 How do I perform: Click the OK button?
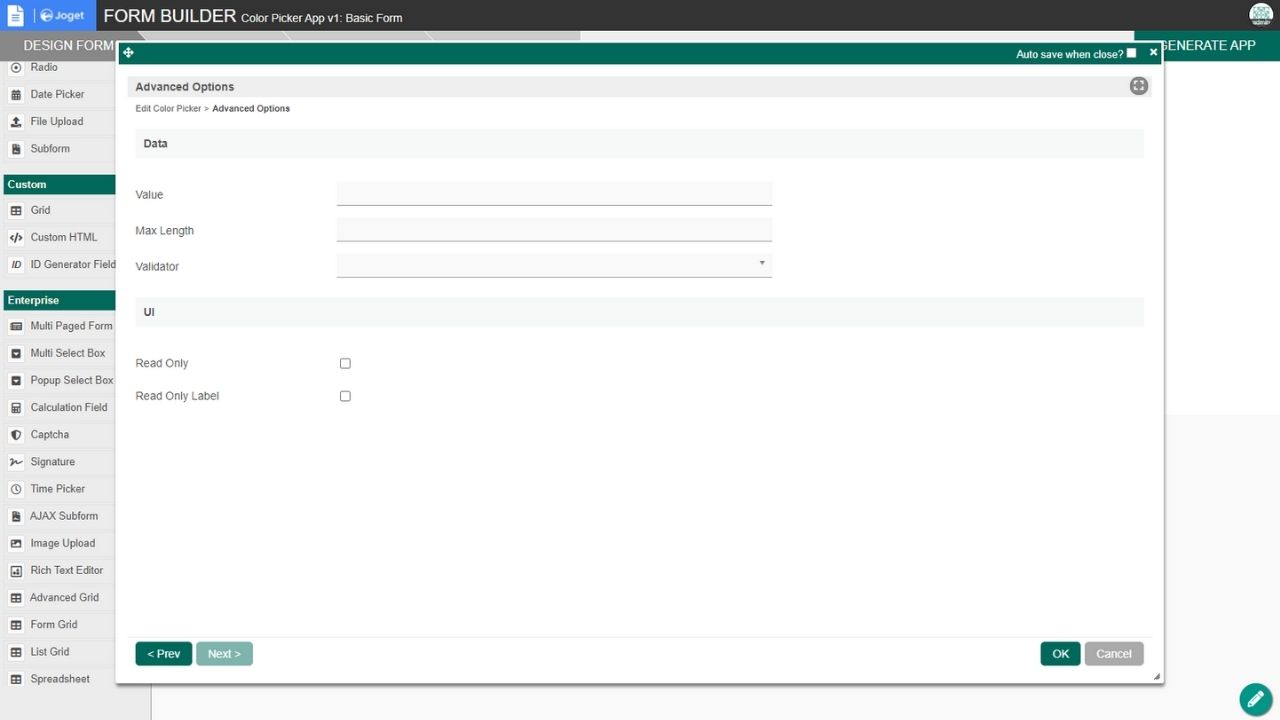(1060, 654)
